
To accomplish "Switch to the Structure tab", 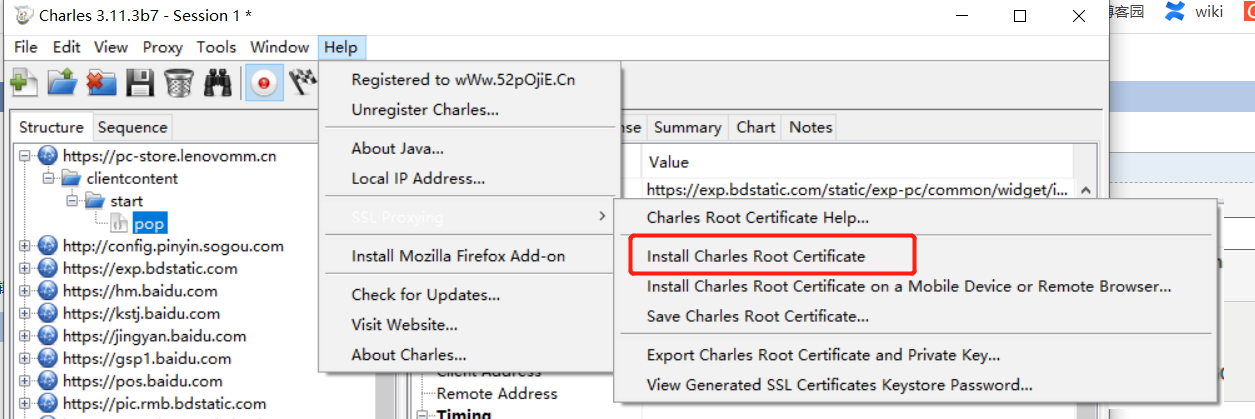I will click(x=51, y=127).
